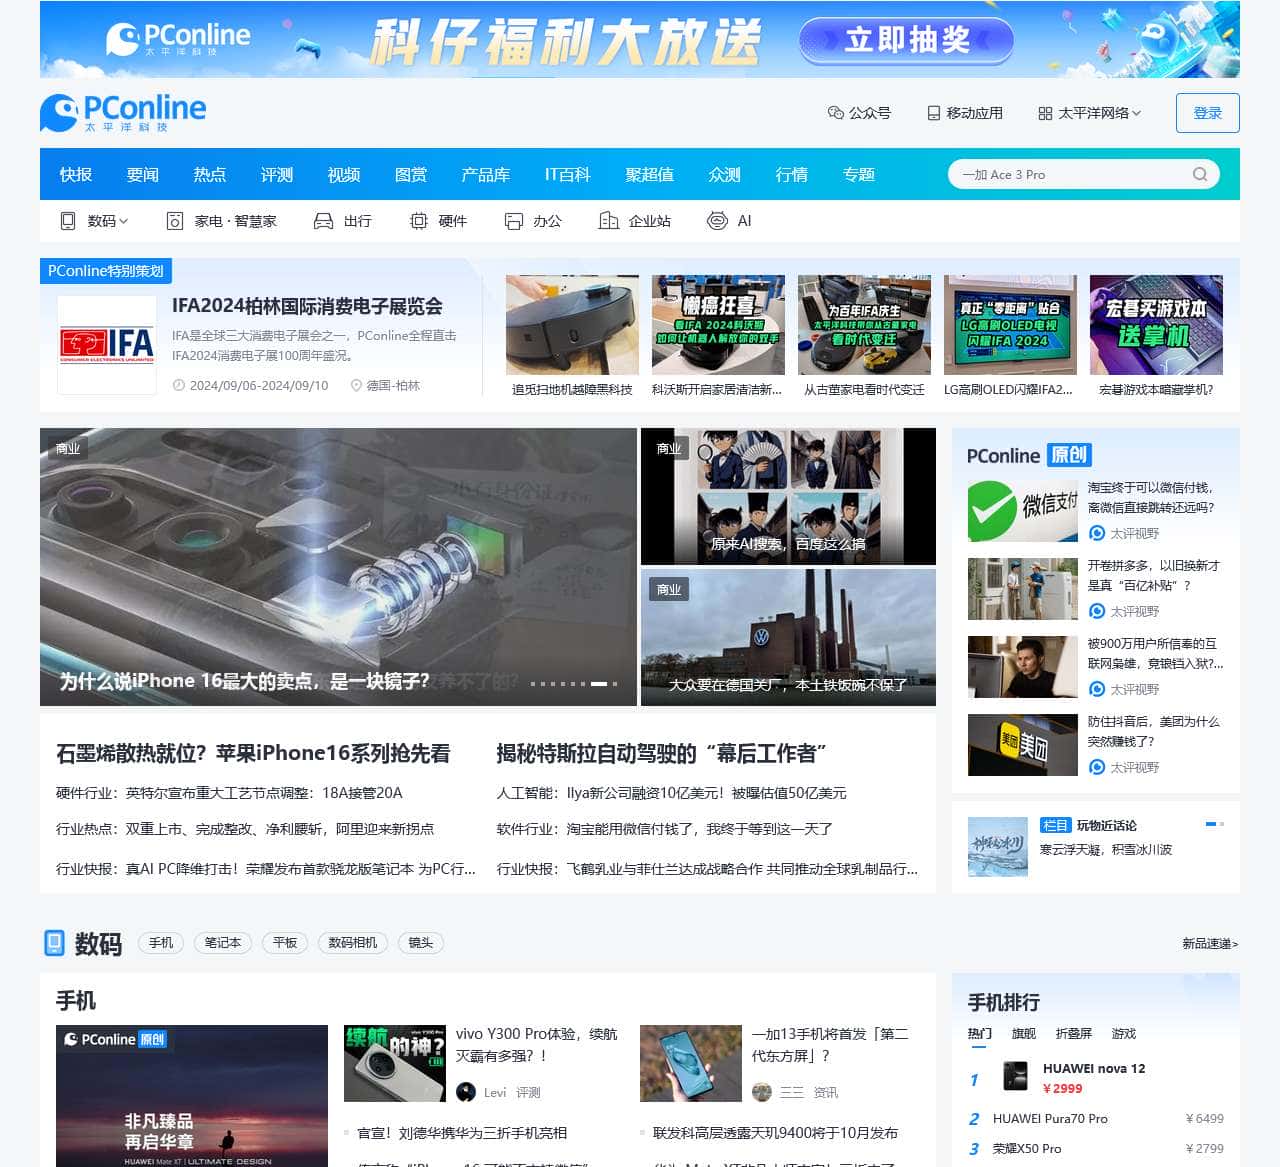
Task: Open the 追觅扫地机越障黑科技 thumbnail
Action: click(572, 325)
